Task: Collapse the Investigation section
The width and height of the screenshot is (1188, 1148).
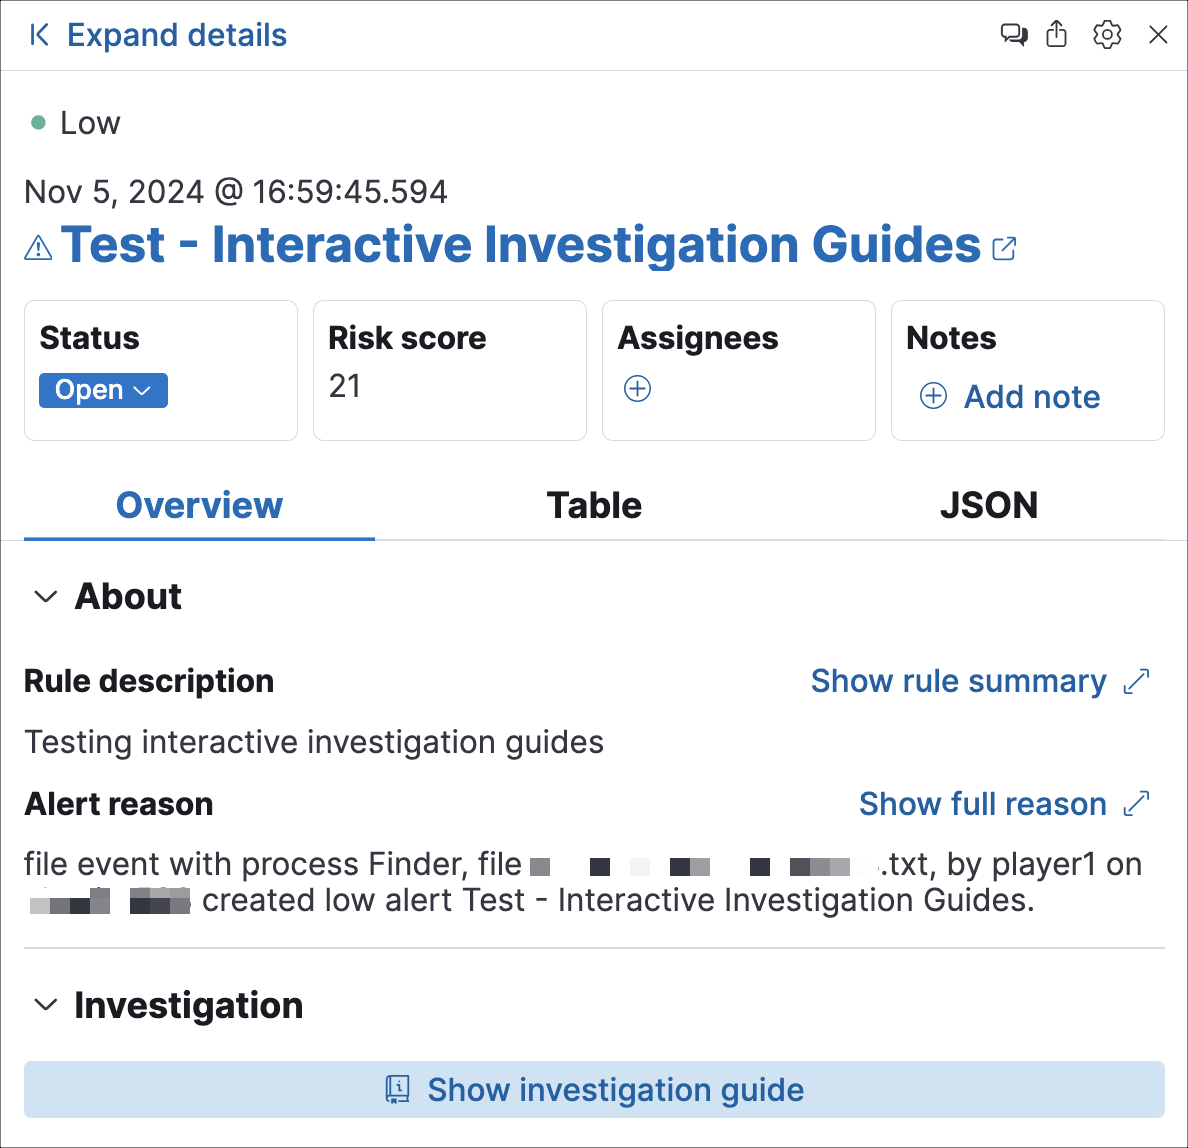Action: coord(45,1005)
